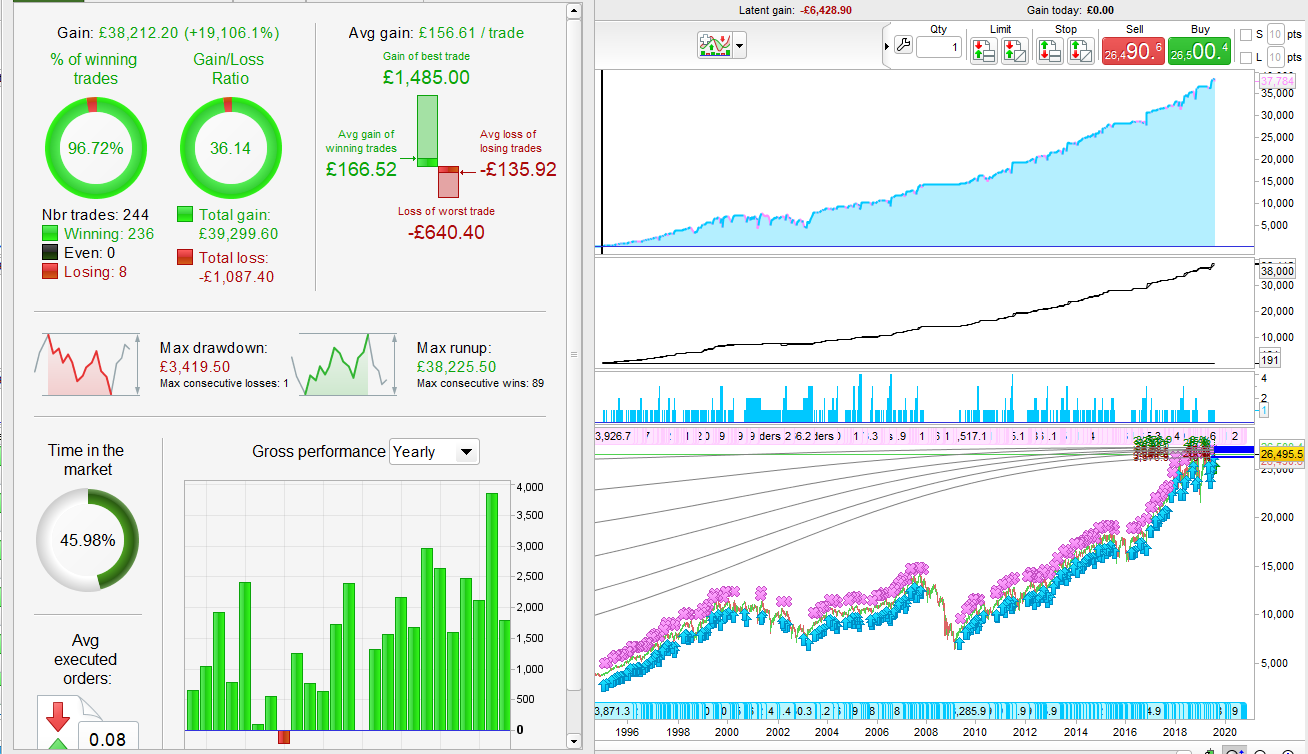1308x754 pixels.
Task: Enable the S stop checkbox
Action: [1245, 34]
